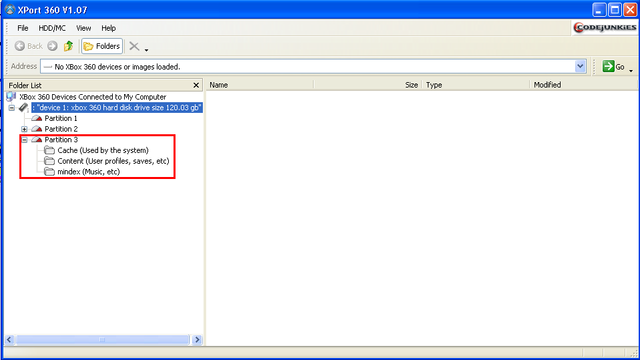Open the Help menu

click(109, 28)
